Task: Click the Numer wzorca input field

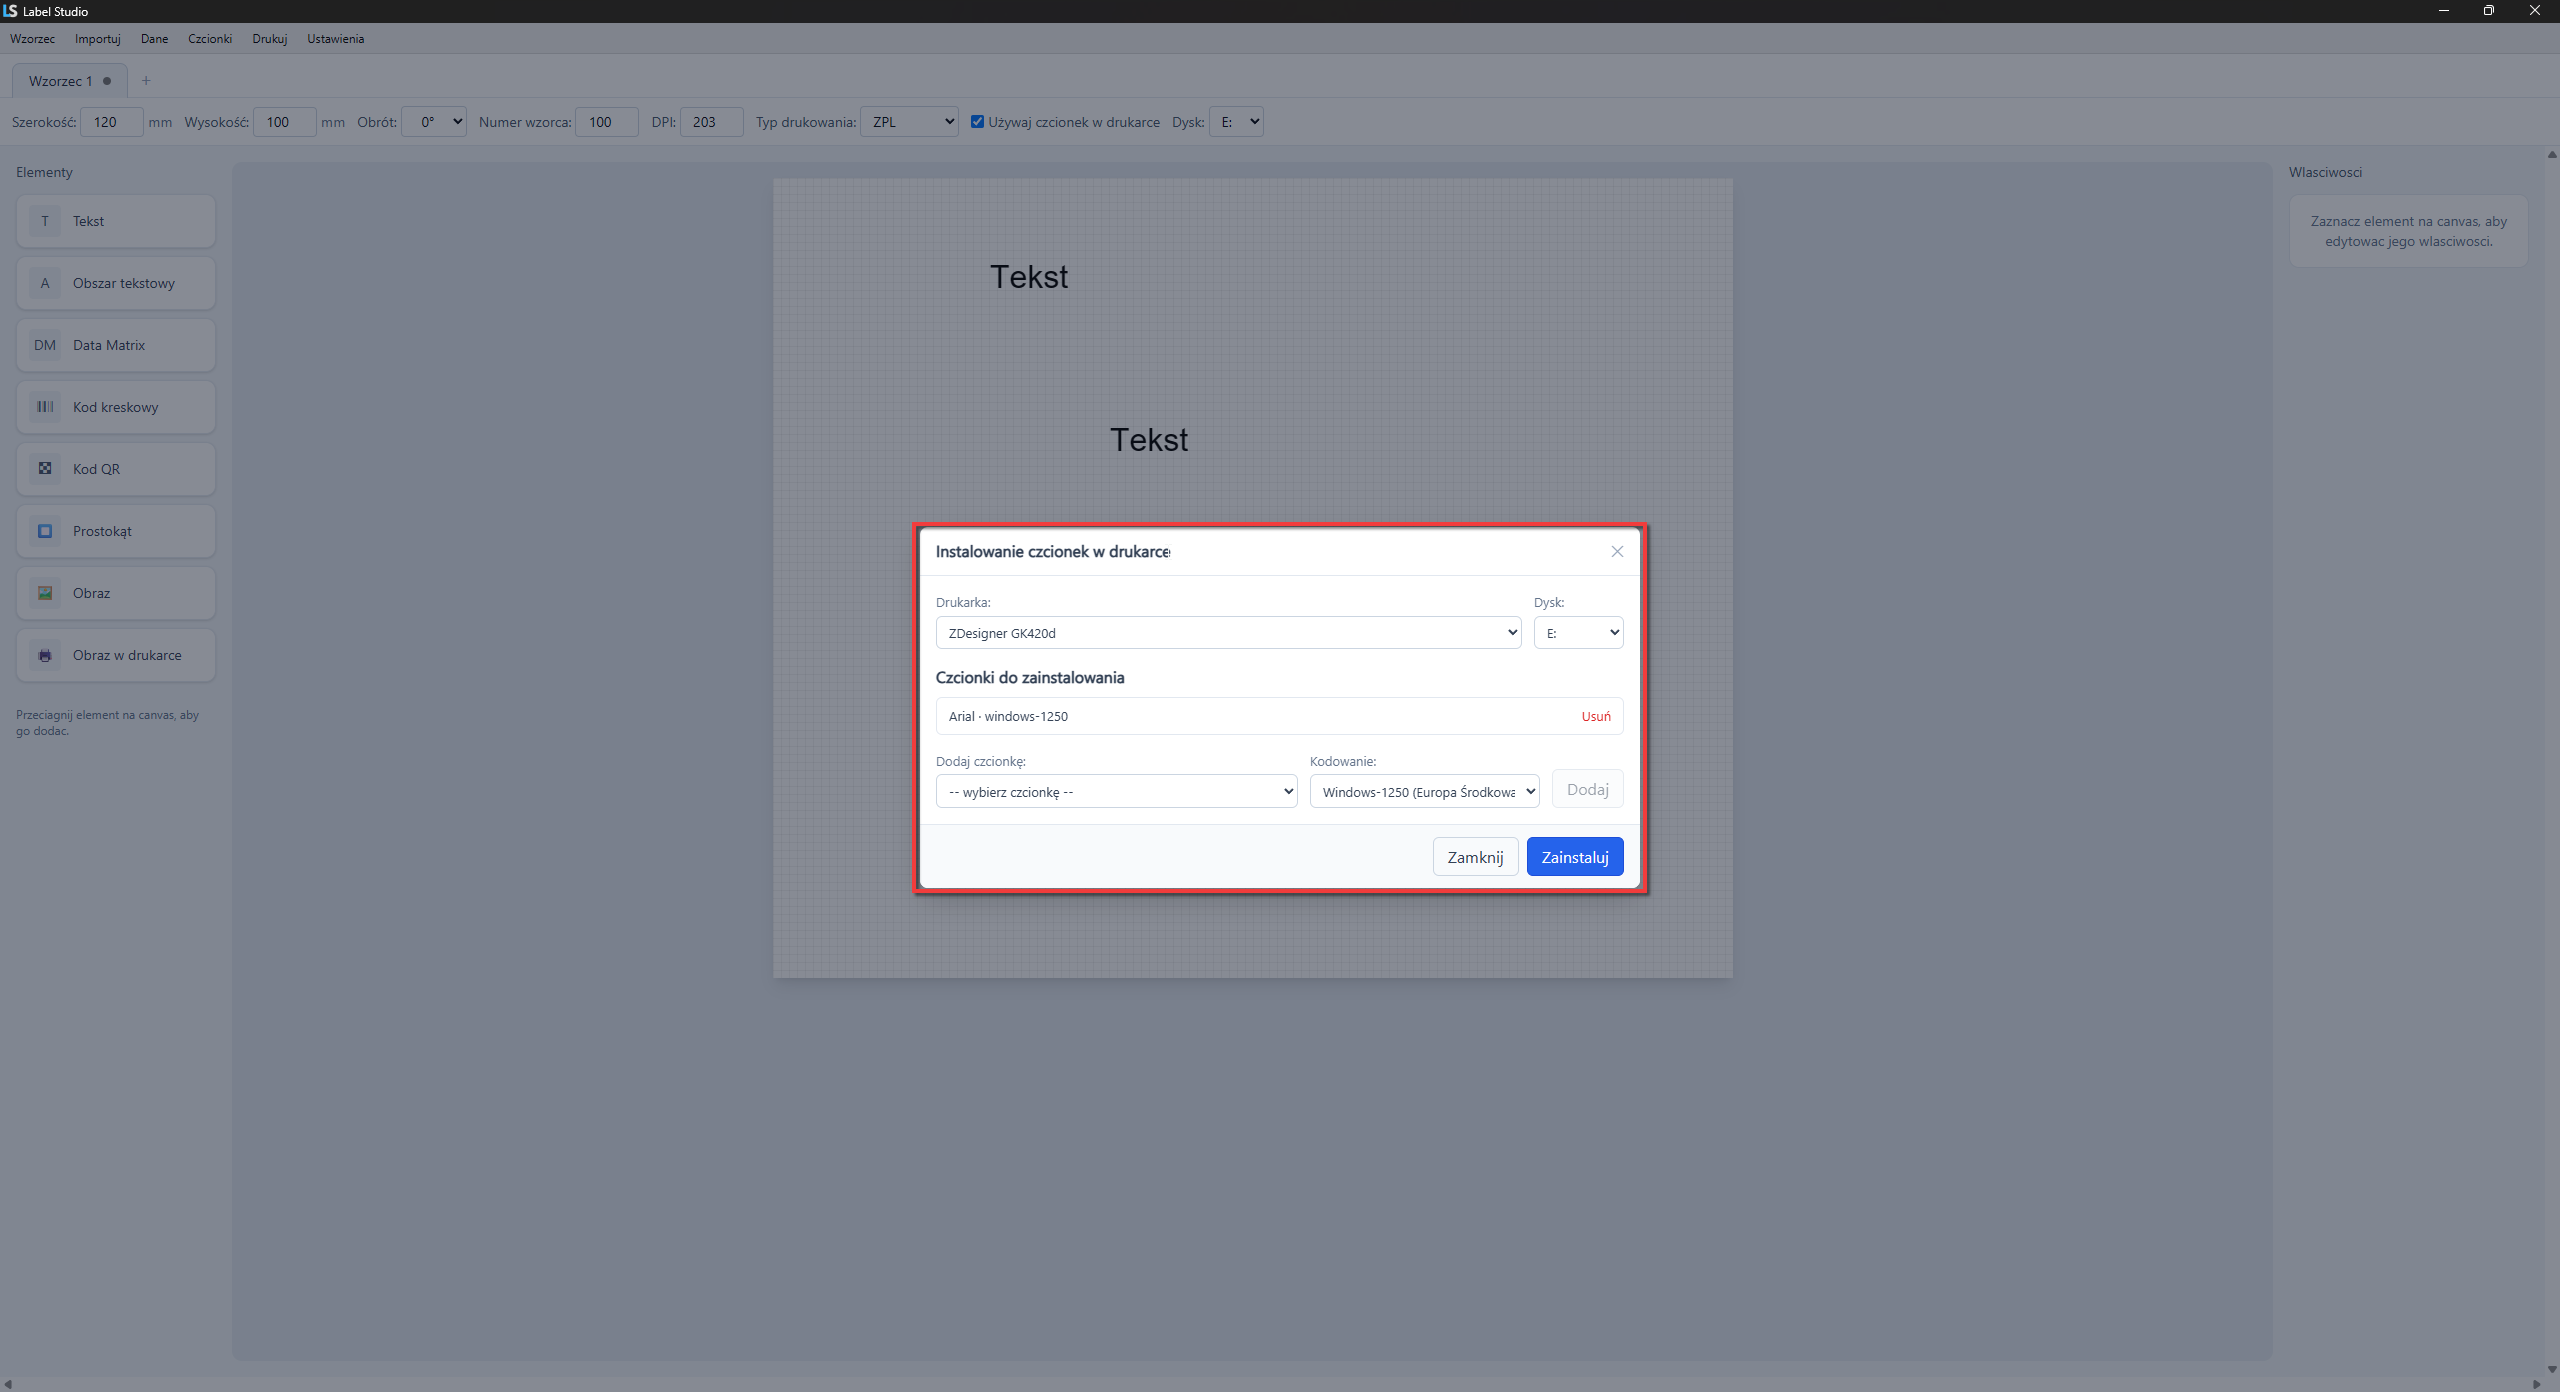Action: 607,122
